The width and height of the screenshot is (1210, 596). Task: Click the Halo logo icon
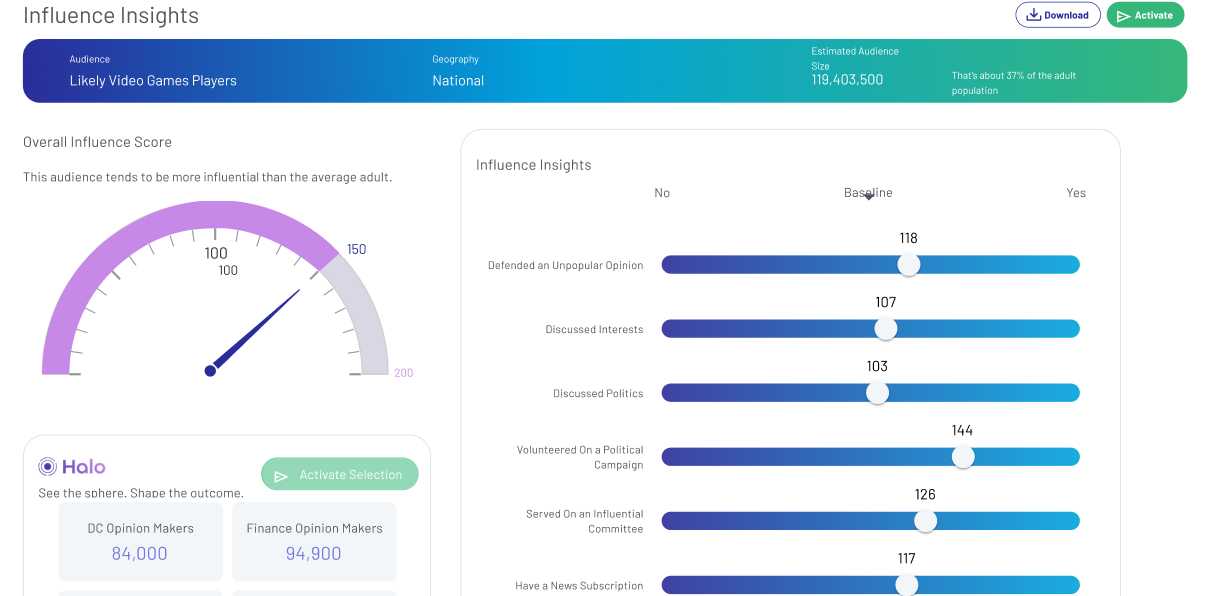pyautogui.click(x=47, y=466)
